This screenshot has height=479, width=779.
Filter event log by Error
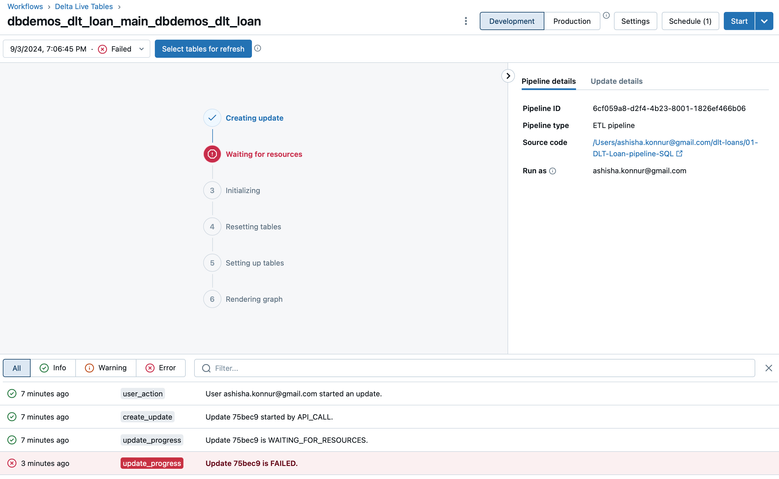(160, 368)
